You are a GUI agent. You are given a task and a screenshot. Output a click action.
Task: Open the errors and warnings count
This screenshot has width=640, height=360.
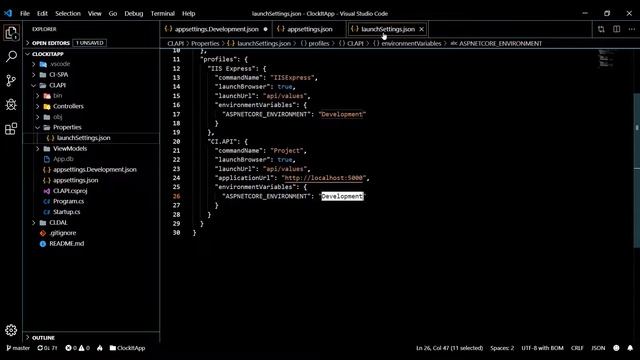(78, 348)
